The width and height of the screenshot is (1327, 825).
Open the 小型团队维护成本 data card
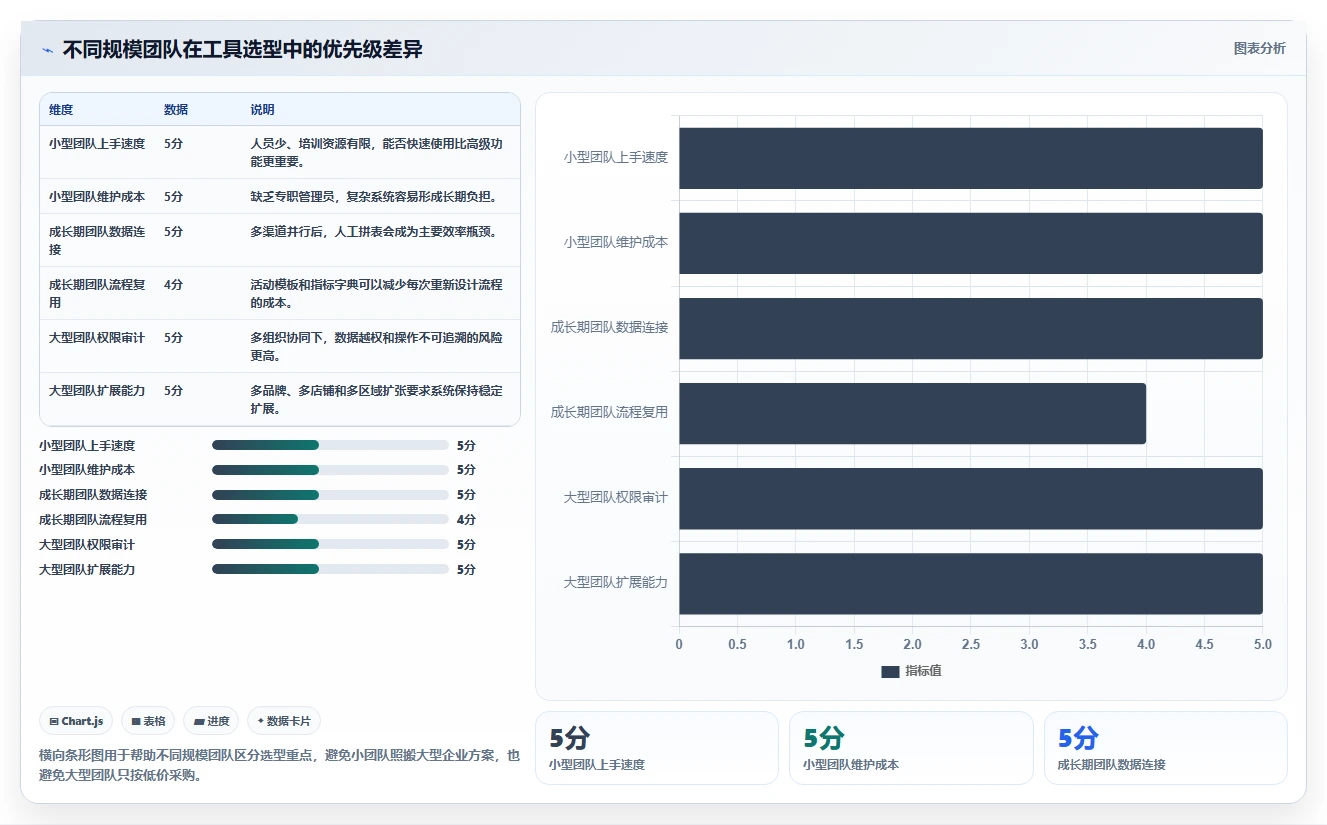(911, 748)
